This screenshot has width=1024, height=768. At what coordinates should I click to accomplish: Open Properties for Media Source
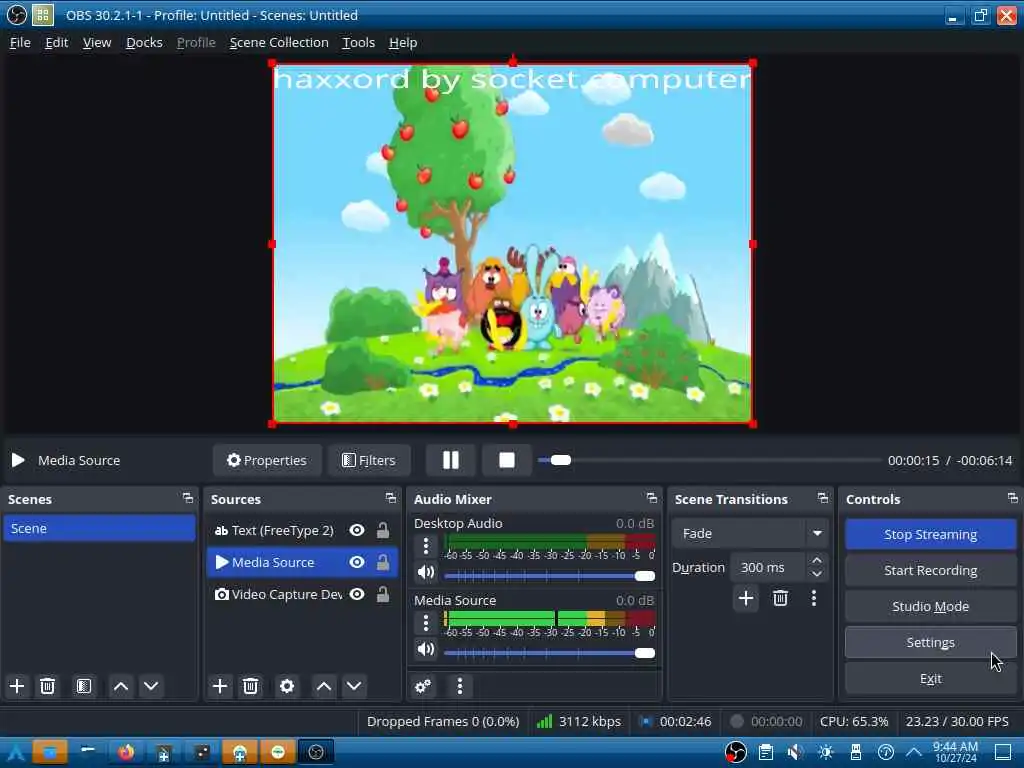tap(266, 460)
